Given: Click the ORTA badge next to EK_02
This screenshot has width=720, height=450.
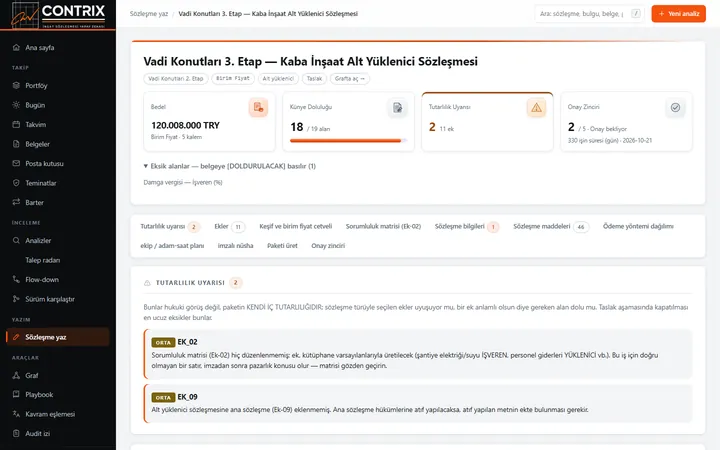Looking at the screenshot, I should [x=163, y=343].
